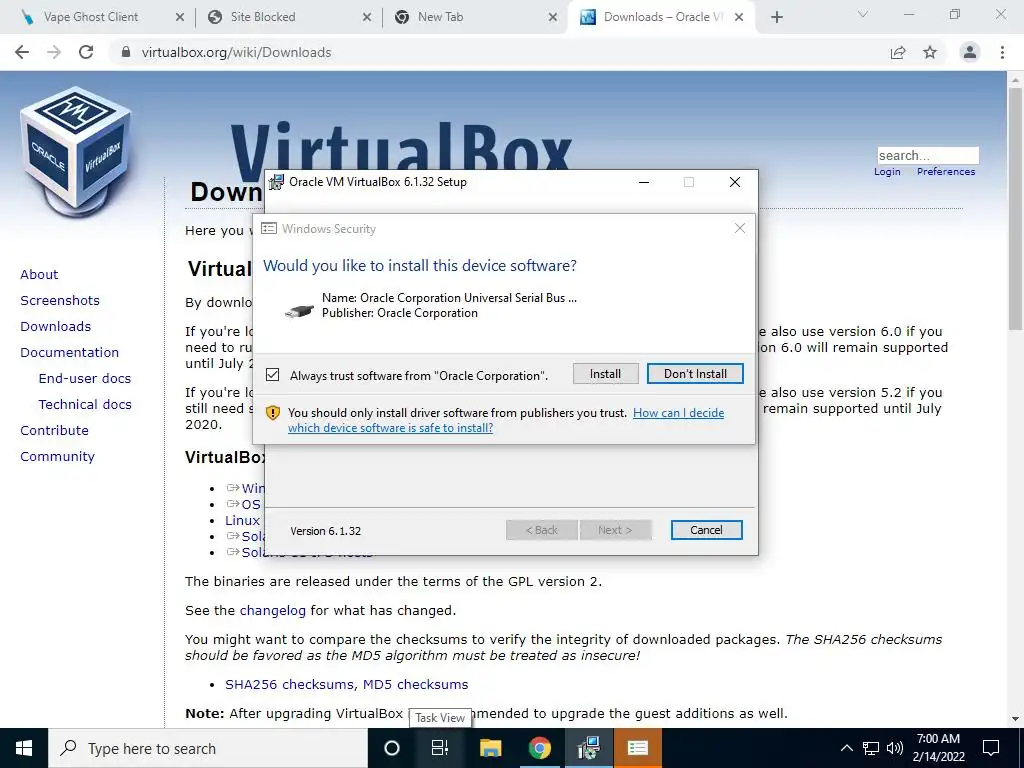The height and width of the screenshot is (768, 1024).
Task: Open the Community sidebar link
Action: tap(57, 456)
